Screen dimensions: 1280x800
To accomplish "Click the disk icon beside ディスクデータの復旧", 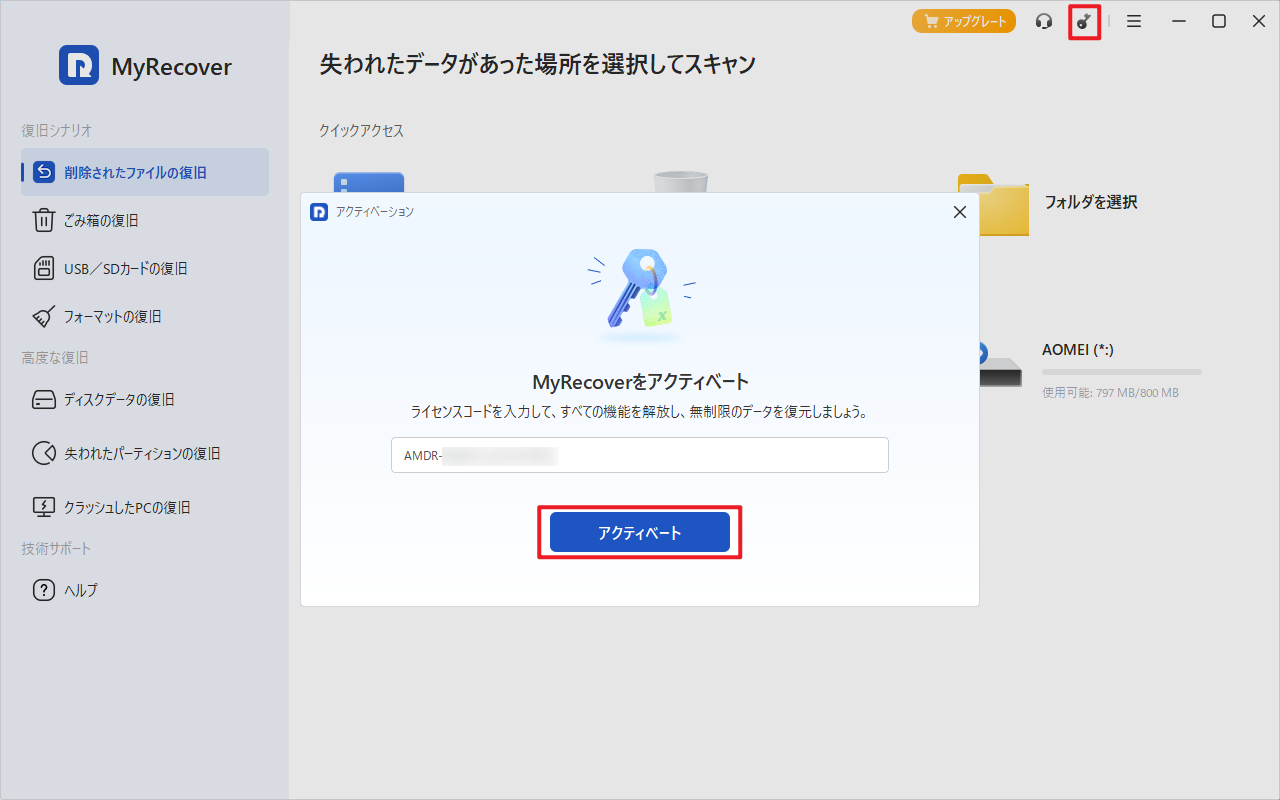I will [x=44, y=400].
